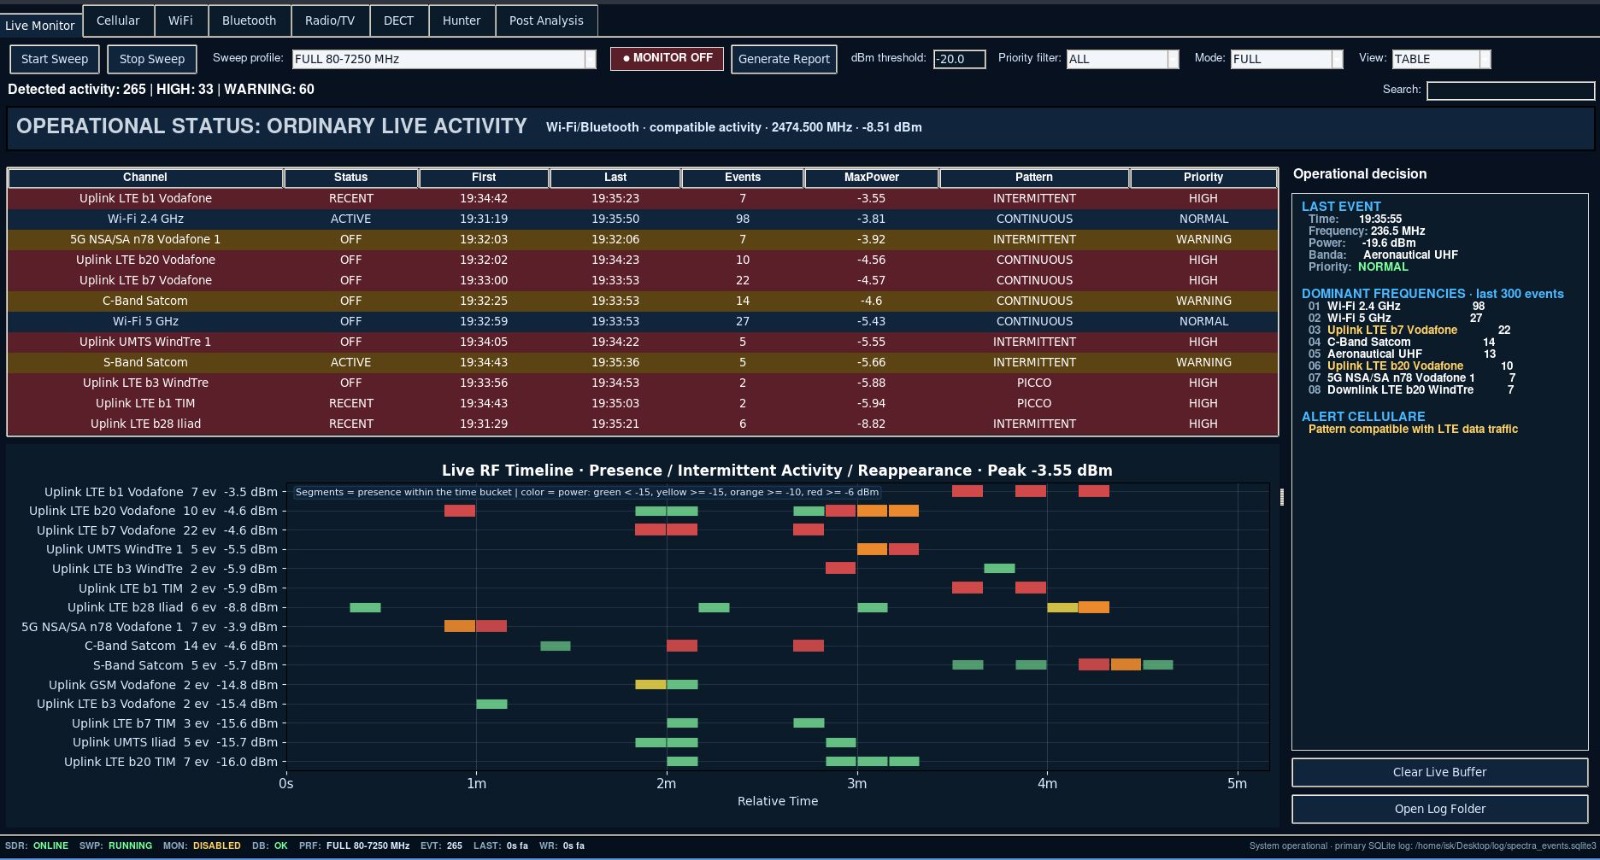Screen dimensions: 1600x860
Task: Click the Start Sweep button
Action: (54, 59)
